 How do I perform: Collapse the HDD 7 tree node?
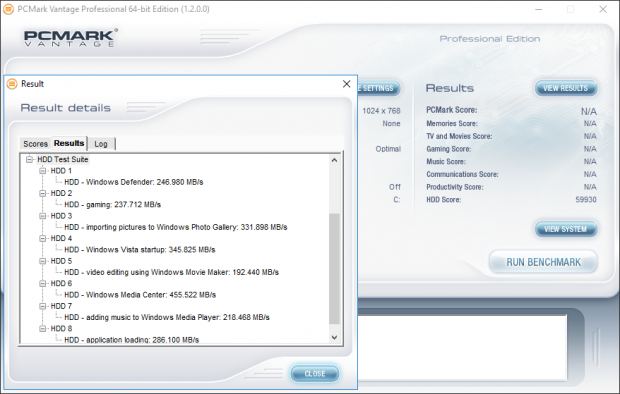(x=42, y=306)
